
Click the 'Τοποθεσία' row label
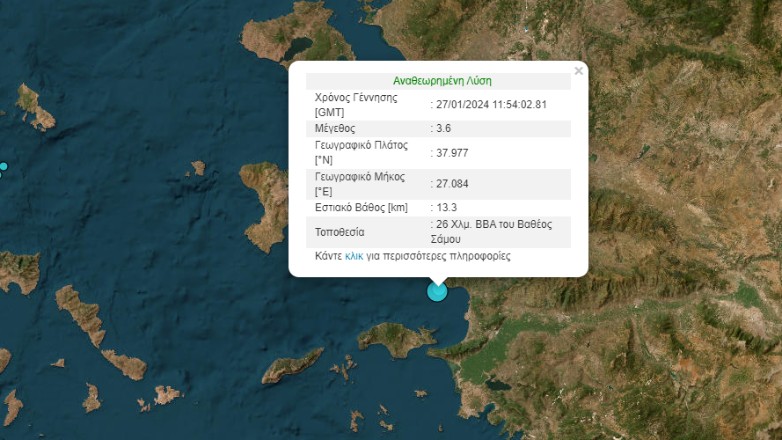tap(341, 232)
